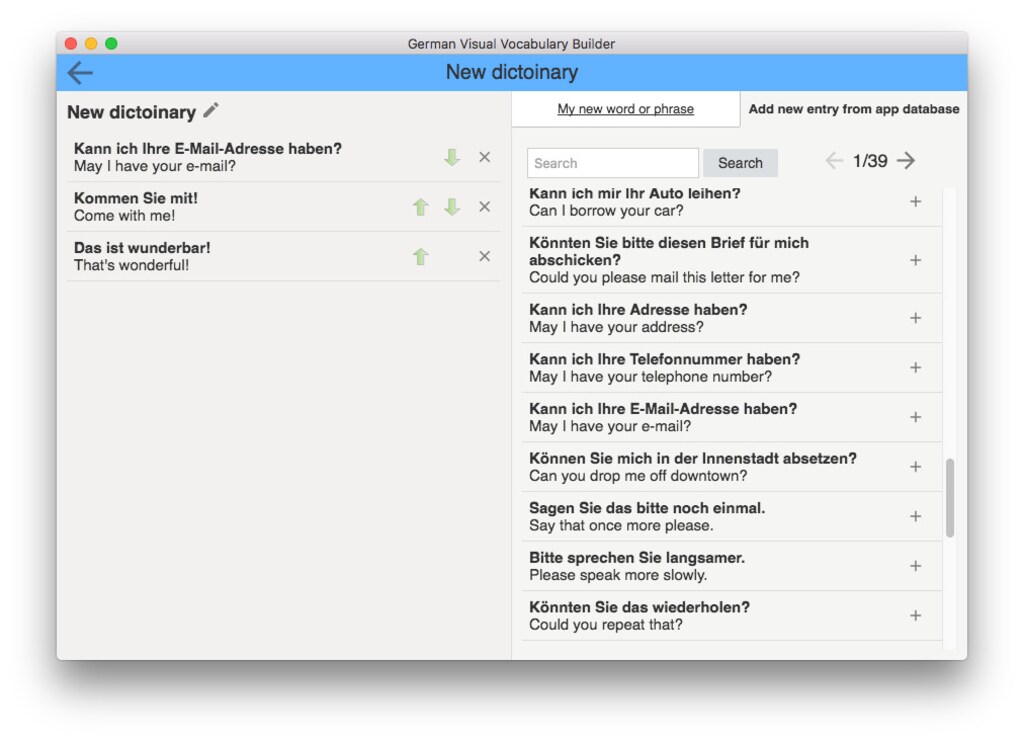Delete the 'Das ist wunderbar!' entry
Screen dimensions: 1024x741
click(485, 257)
